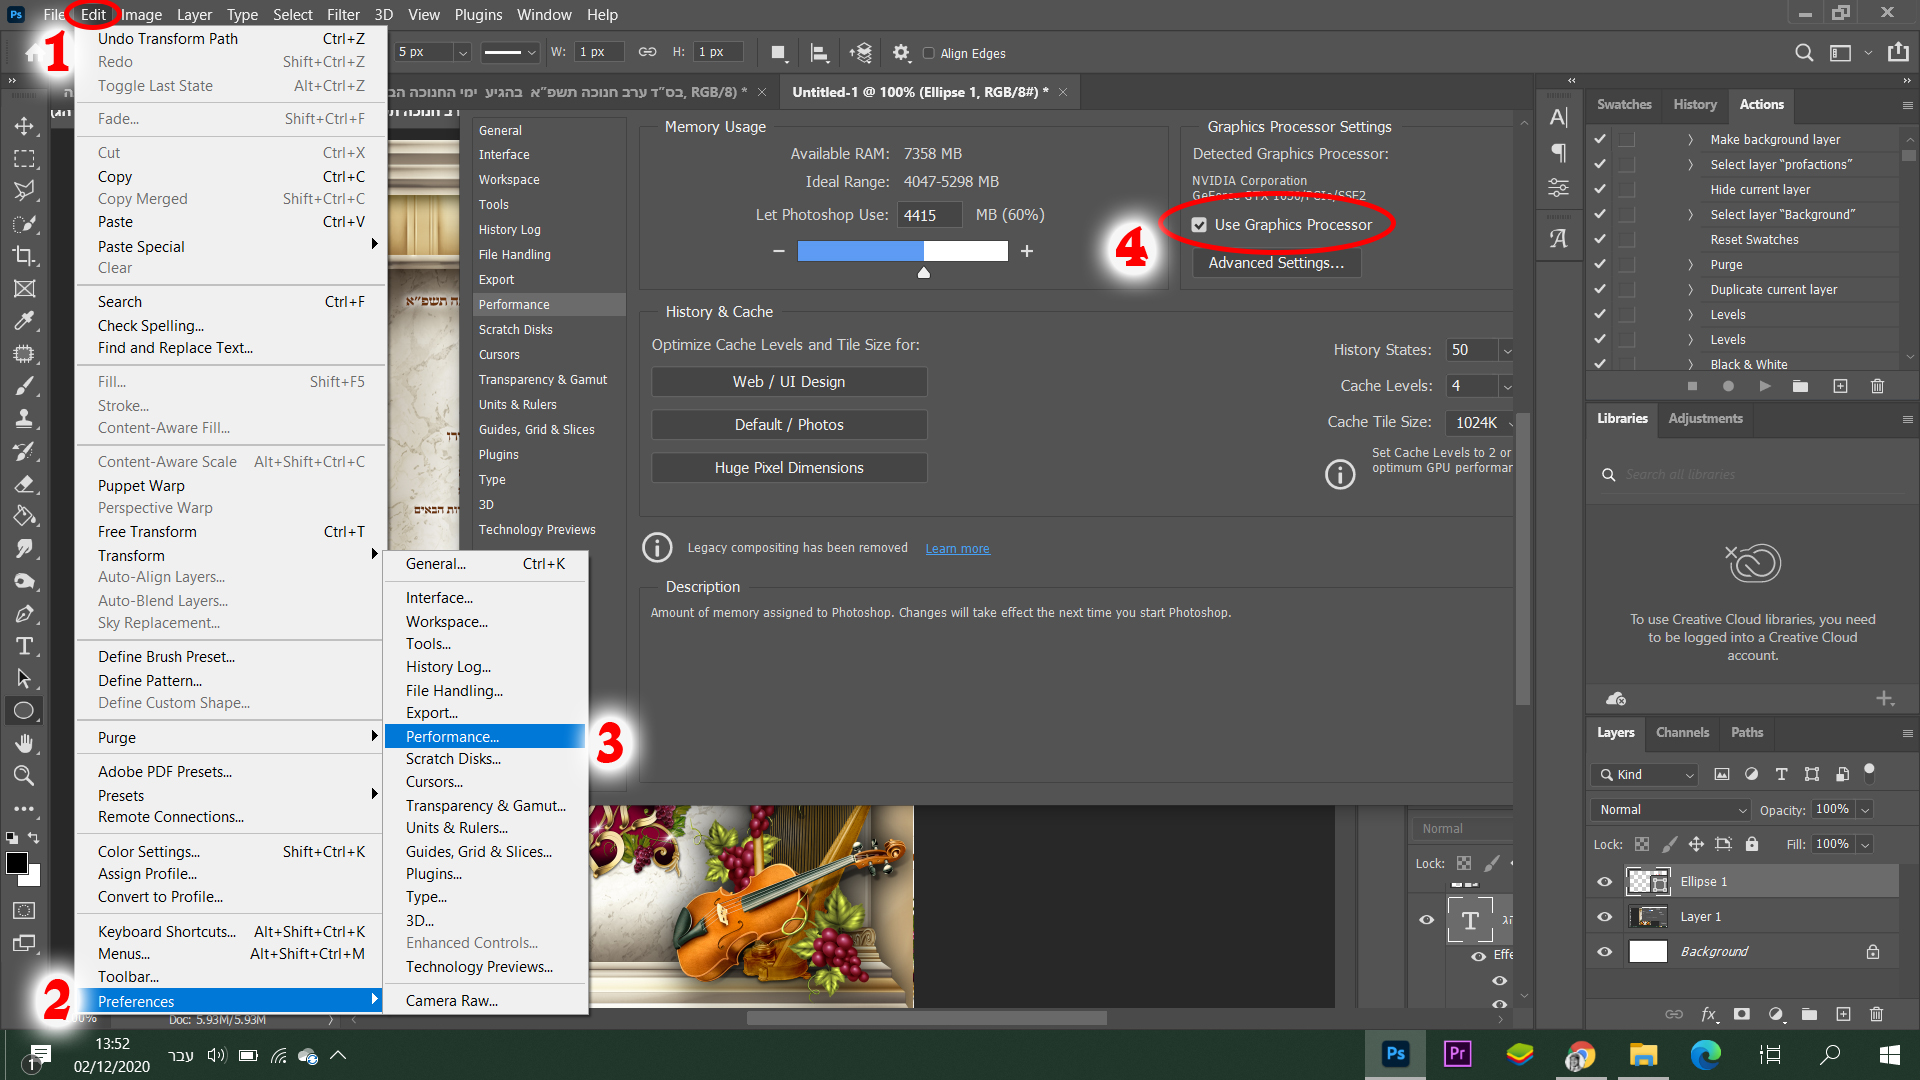Screen dimensions: 1920x1080
Task: Select the Zoom tool in the toolbar
Action: 24,776
